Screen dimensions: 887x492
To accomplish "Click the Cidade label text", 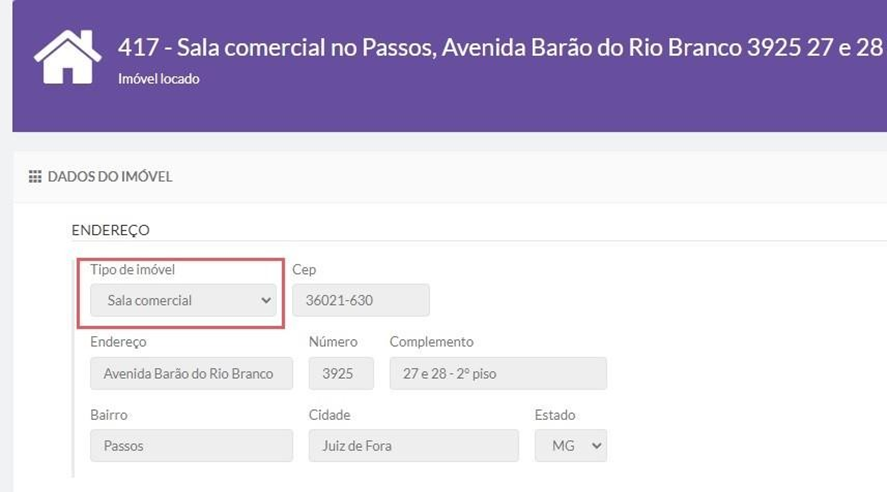I will (x=329, y=415).
